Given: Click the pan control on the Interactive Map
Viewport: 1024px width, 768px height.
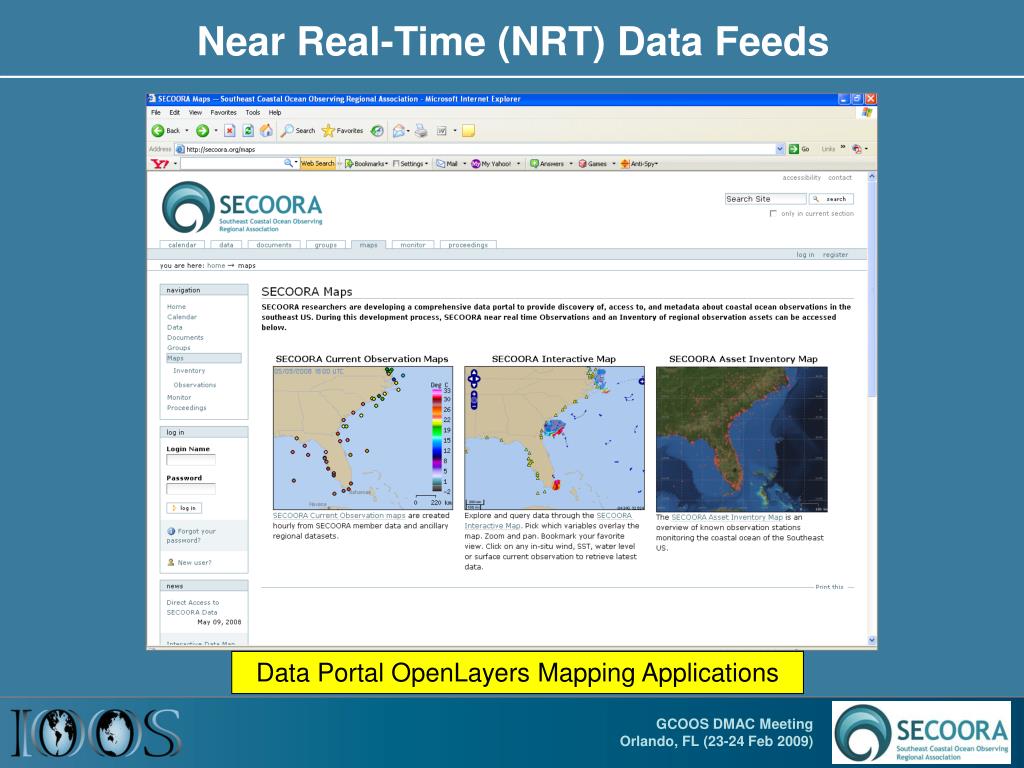Looking at the screenshot, I should (474, 378).
